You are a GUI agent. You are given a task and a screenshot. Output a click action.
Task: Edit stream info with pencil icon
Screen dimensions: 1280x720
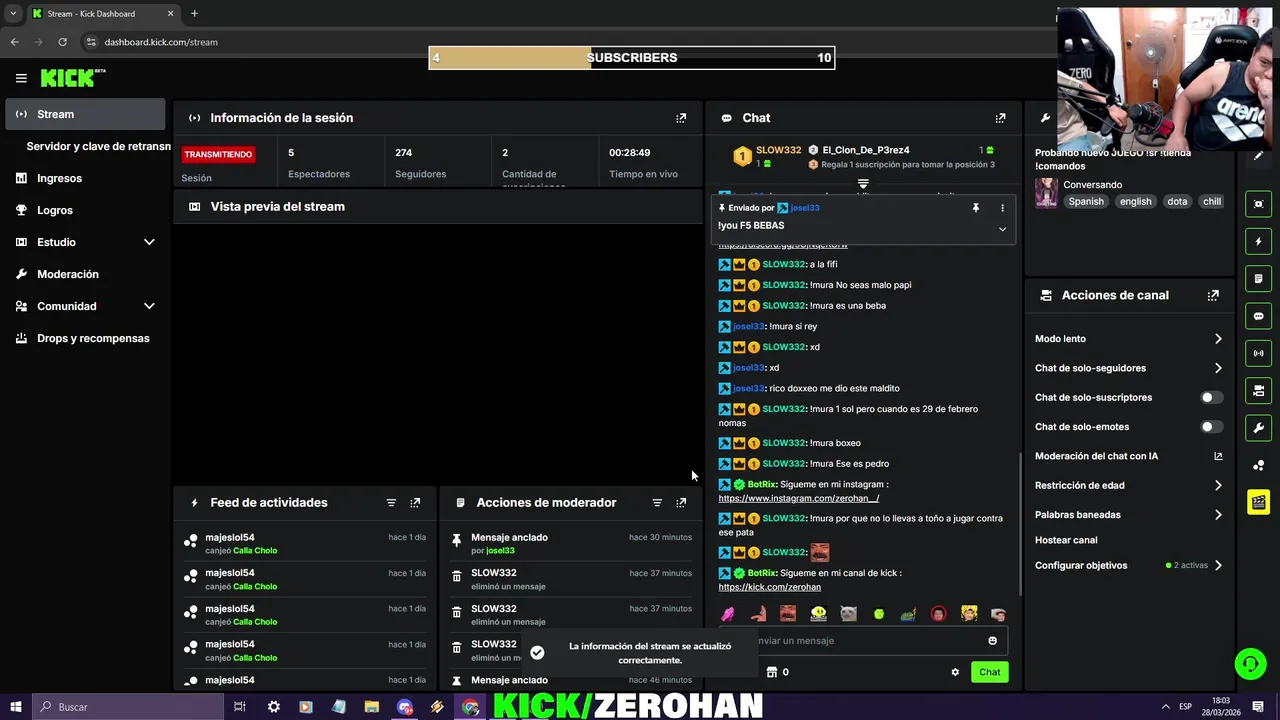(1259, 156)
